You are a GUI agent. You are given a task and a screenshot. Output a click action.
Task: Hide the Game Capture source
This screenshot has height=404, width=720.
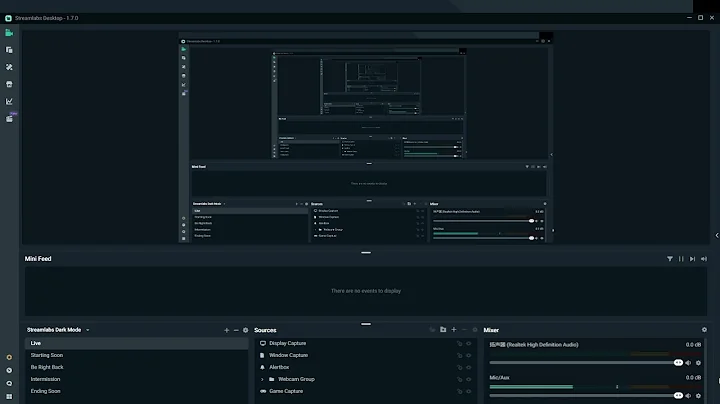tap(469, 391)
